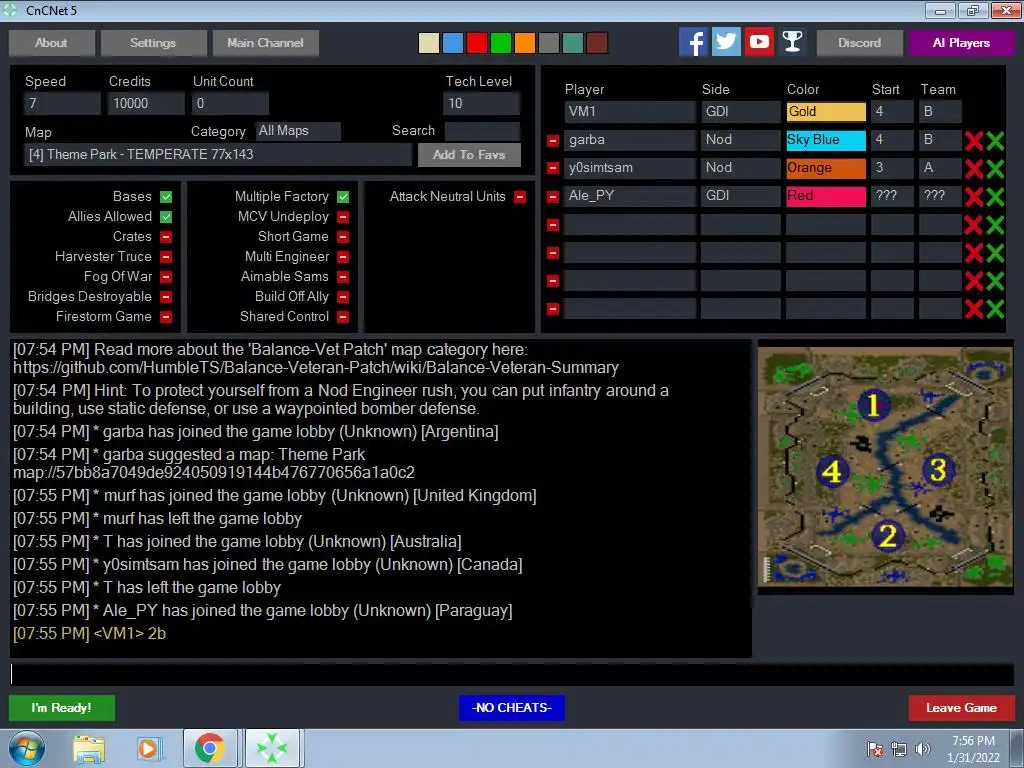Enable the Firestorm Game option
This screenshot has height=768, width=1024.
pos(166,317)
